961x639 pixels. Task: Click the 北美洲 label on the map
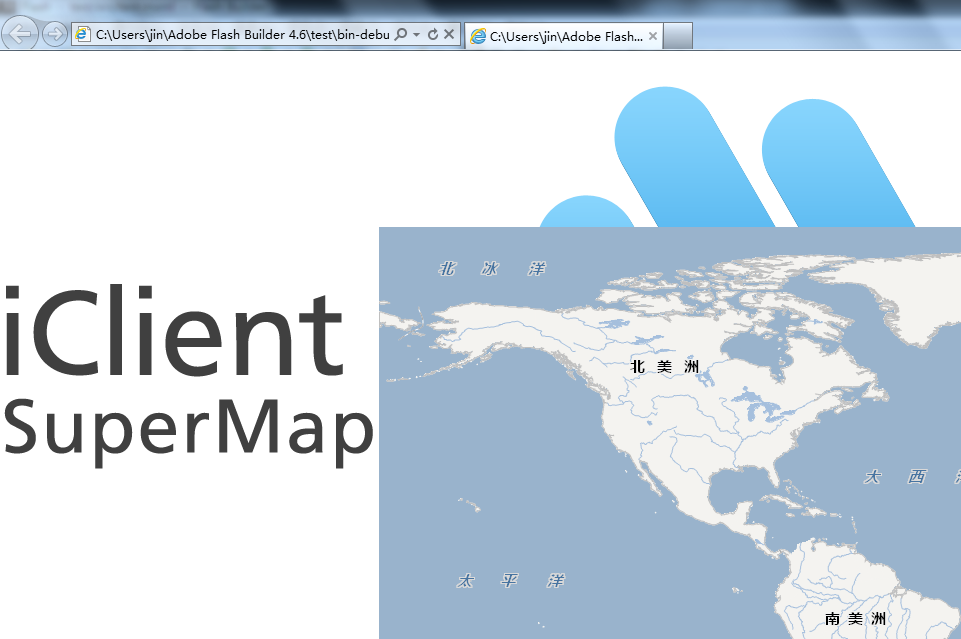click(x=664, y=366)
